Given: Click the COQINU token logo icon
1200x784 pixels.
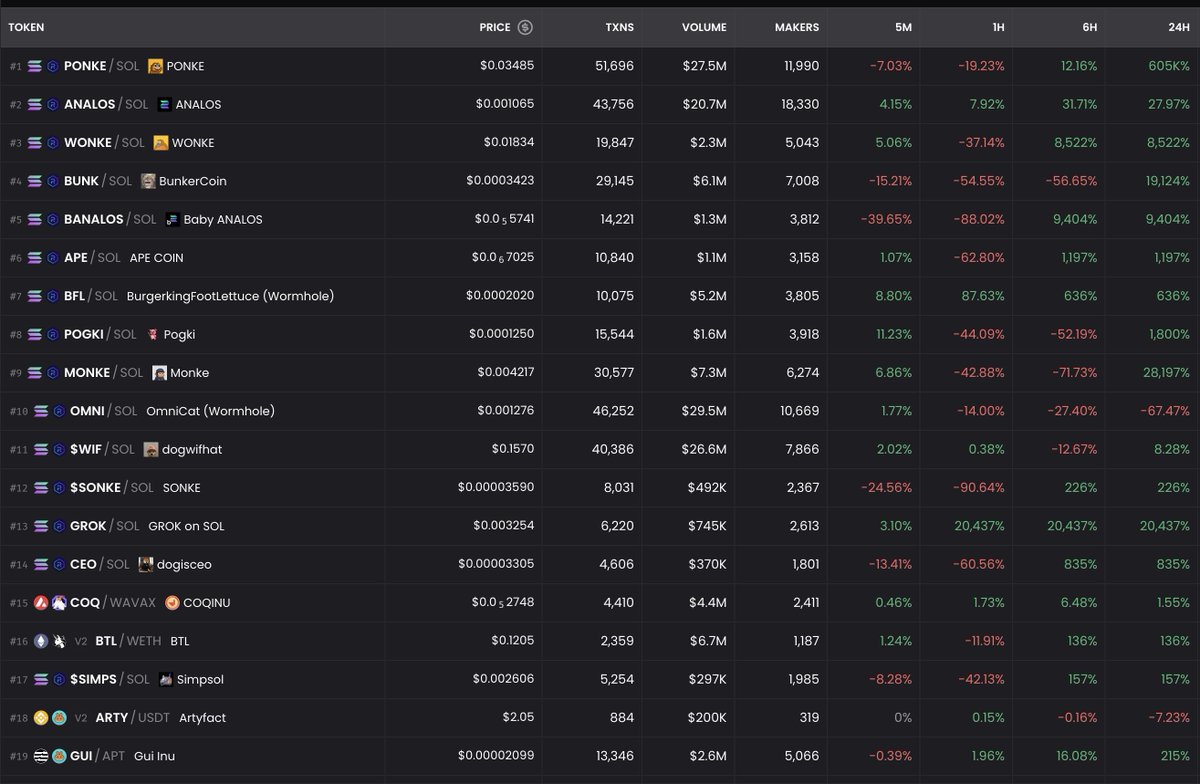Looking at the screenshot, I should [x=172, y=603].
